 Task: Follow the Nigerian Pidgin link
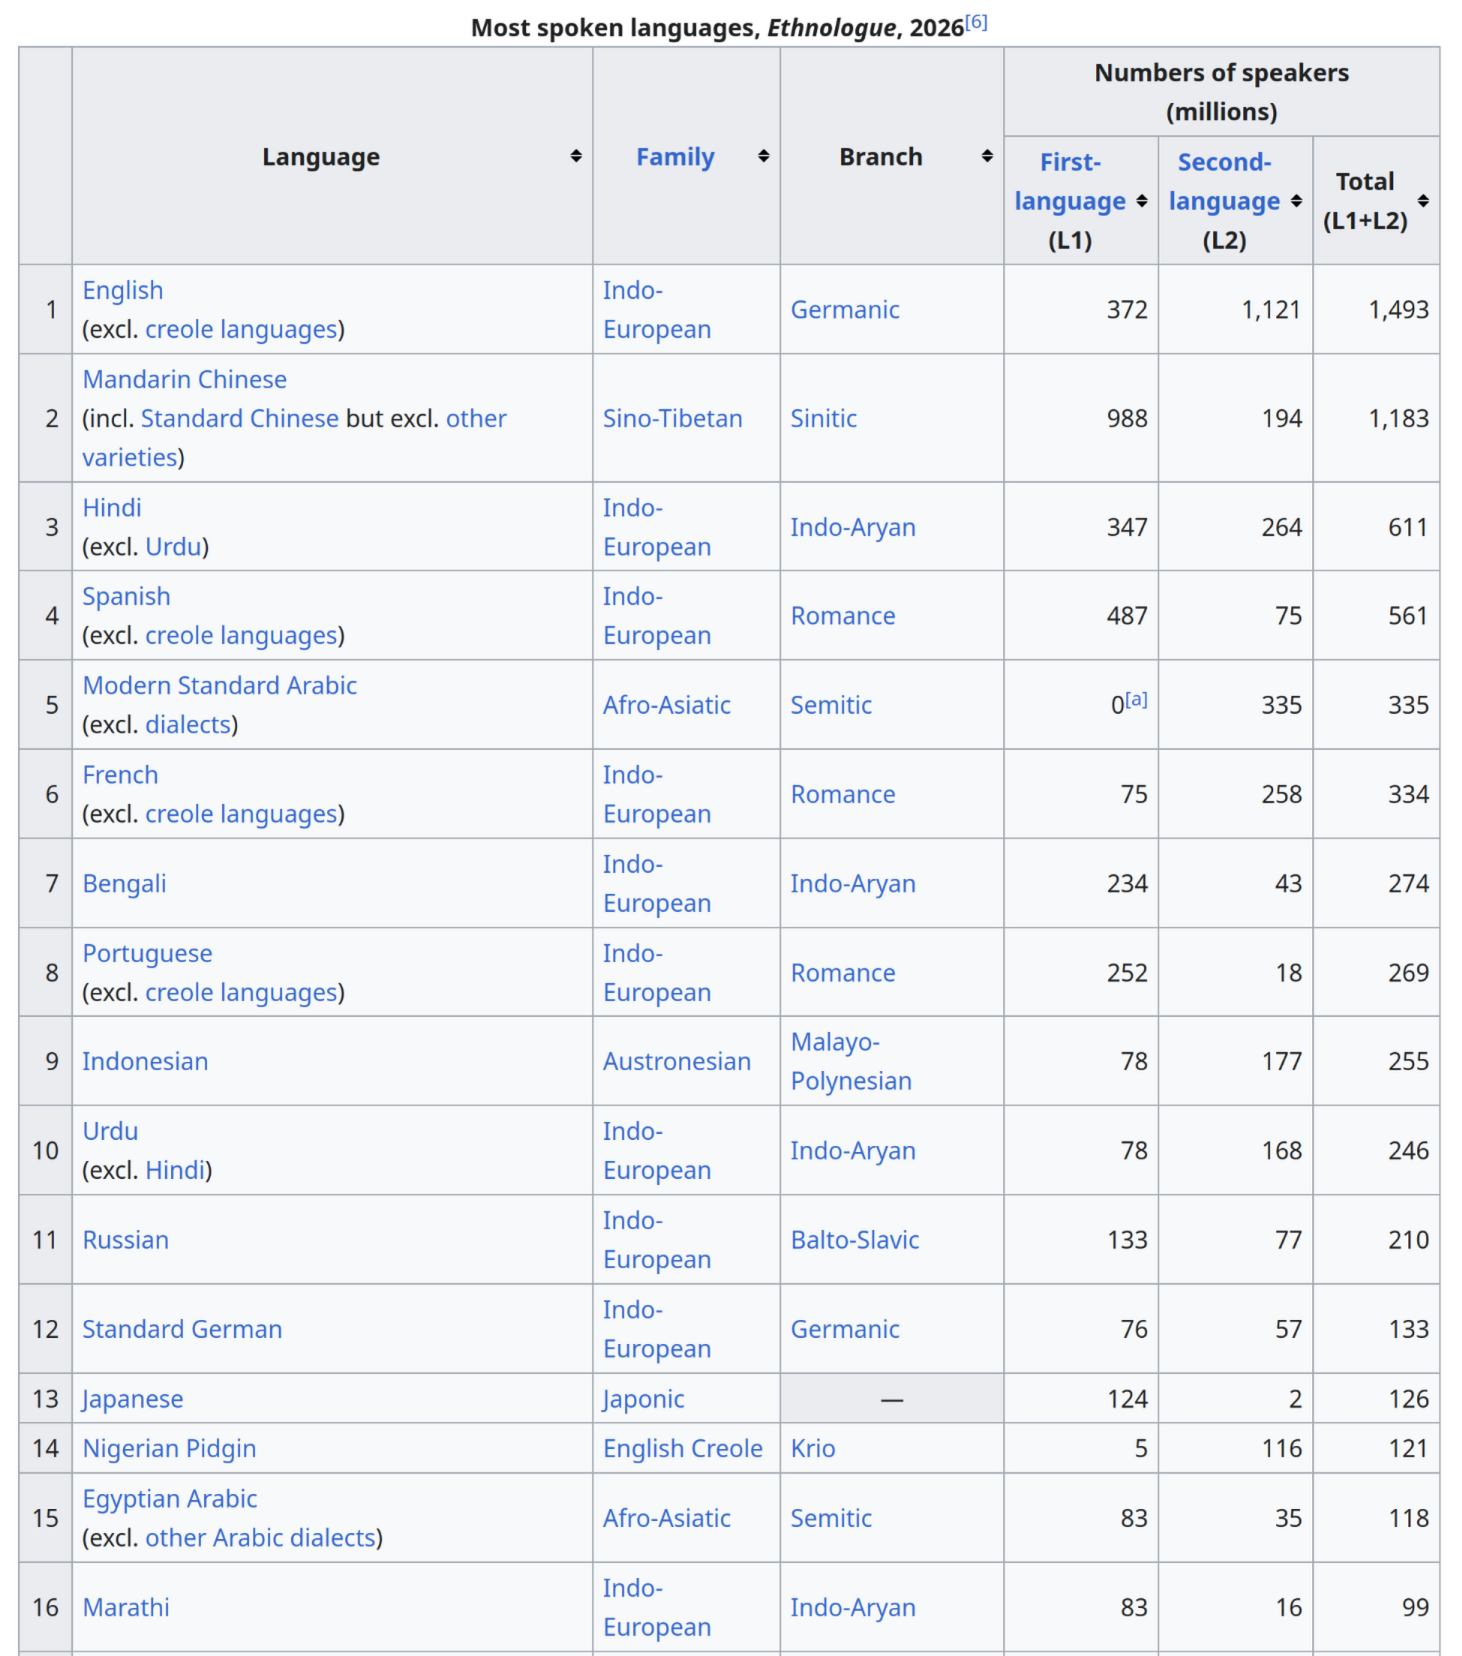pyautogui.click(x=170, y=1449)
